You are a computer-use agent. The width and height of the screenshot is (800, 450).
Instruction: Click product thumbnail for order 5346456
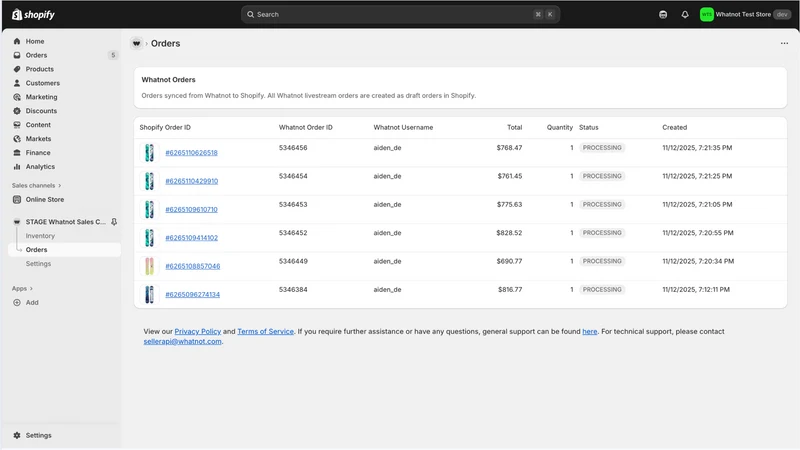pyautogui.click(x=149, y=153)
